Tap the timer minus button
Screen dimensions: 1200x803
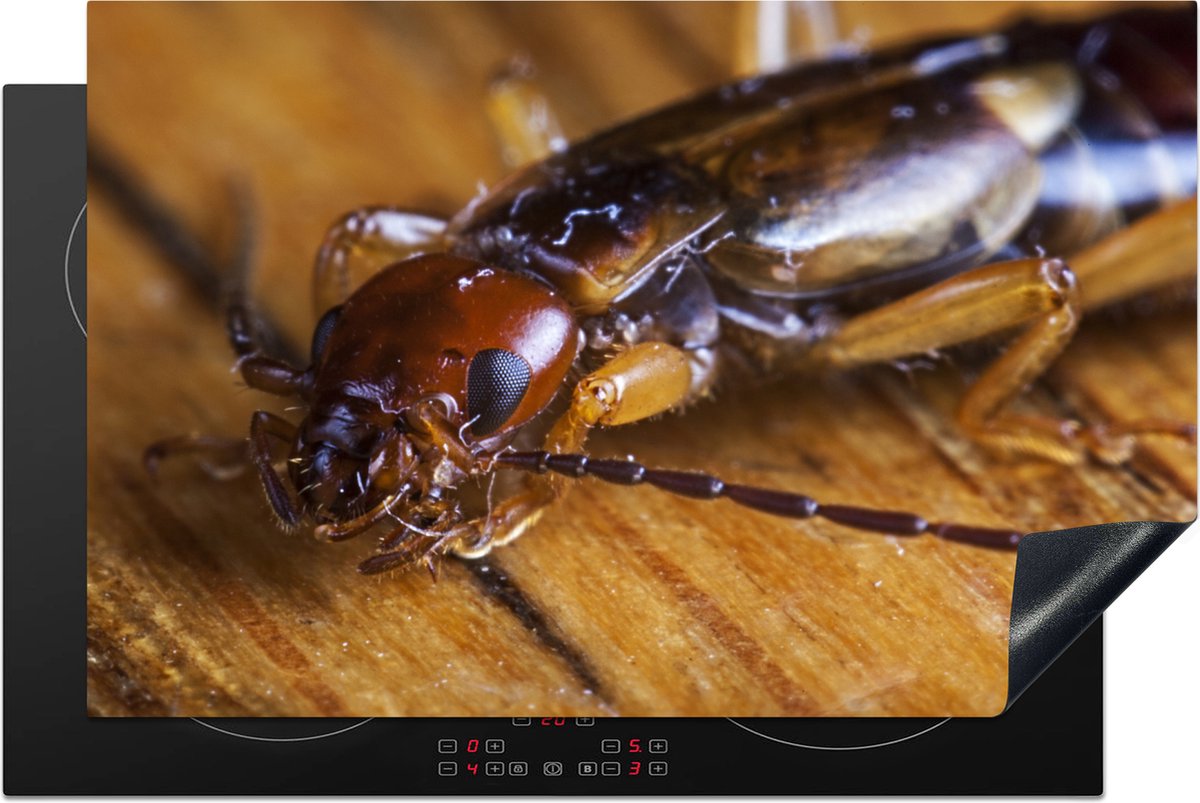(x=521, y=719)
